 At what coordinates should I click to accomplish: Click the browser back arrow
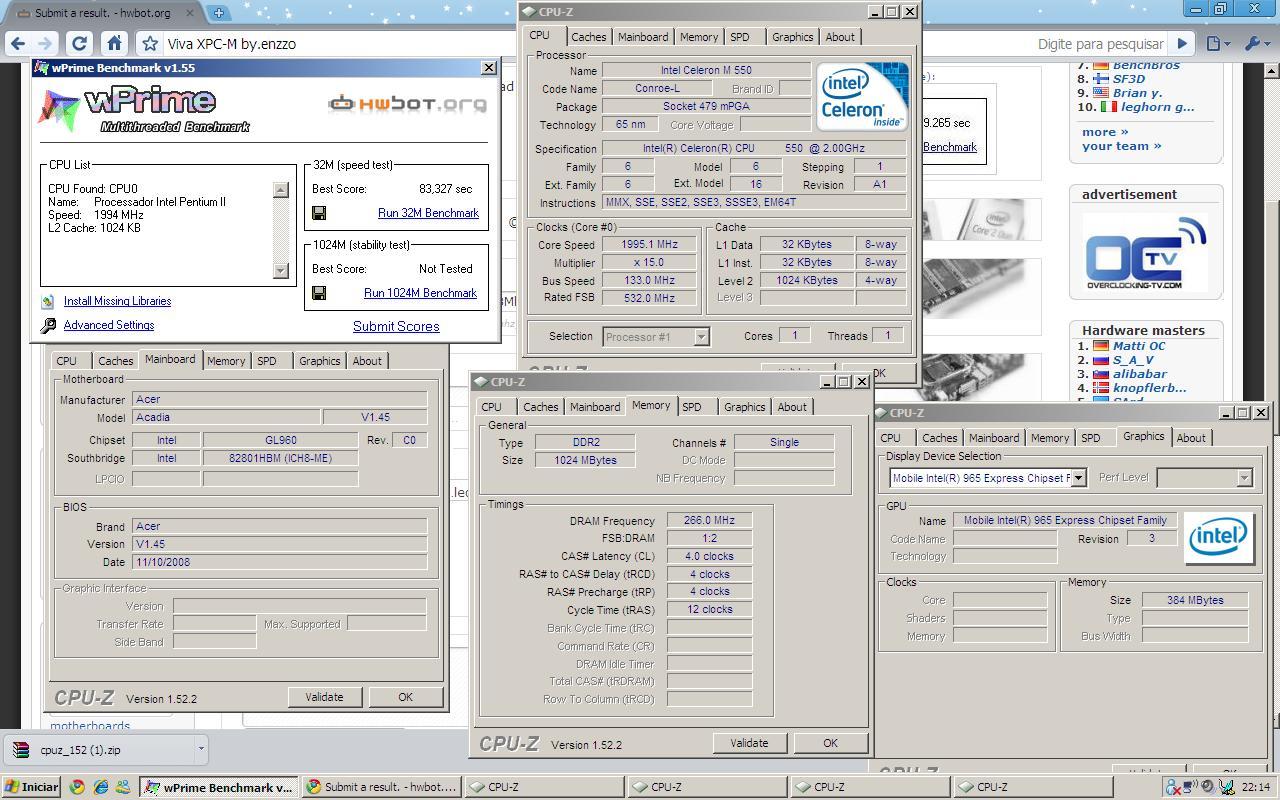pyautogui.click(x=17, y=43)
